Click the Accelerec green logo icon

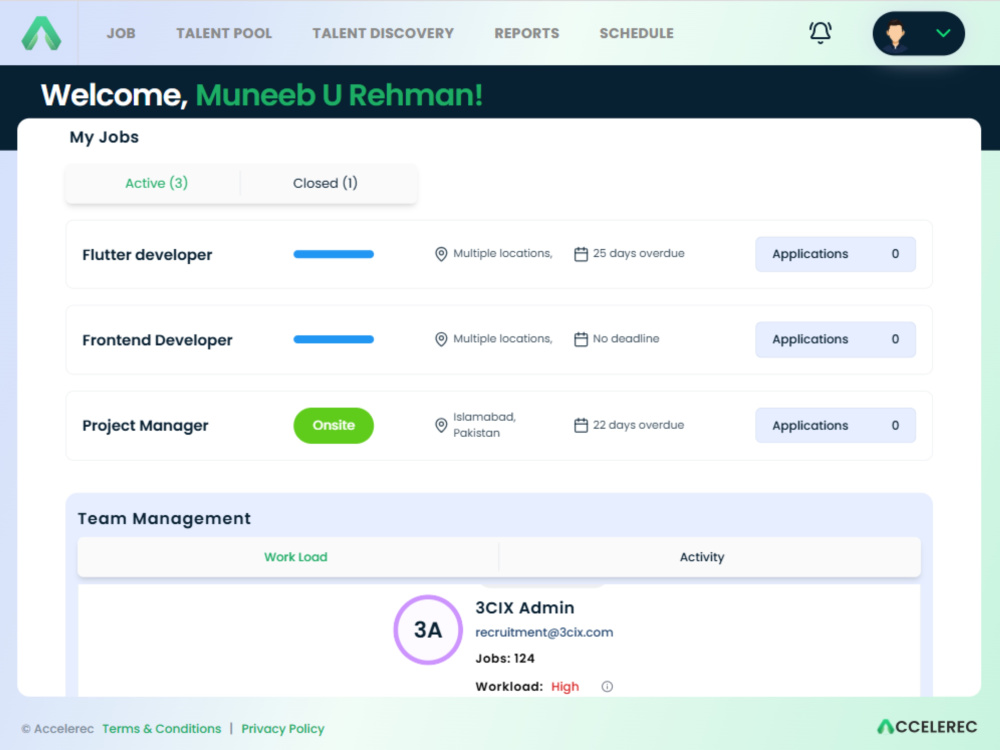click(41, 33)
